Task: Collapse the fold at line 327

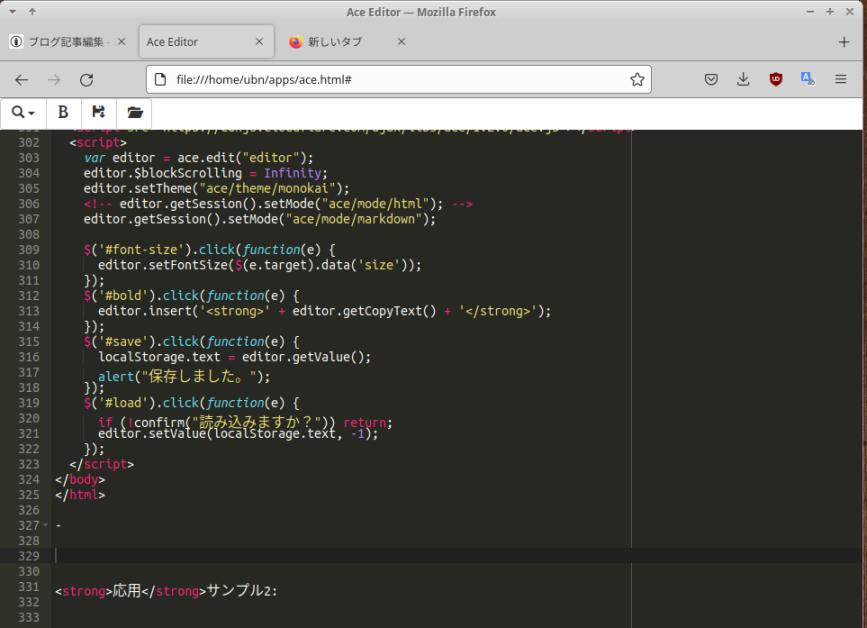Action: (x=45, y=525)
